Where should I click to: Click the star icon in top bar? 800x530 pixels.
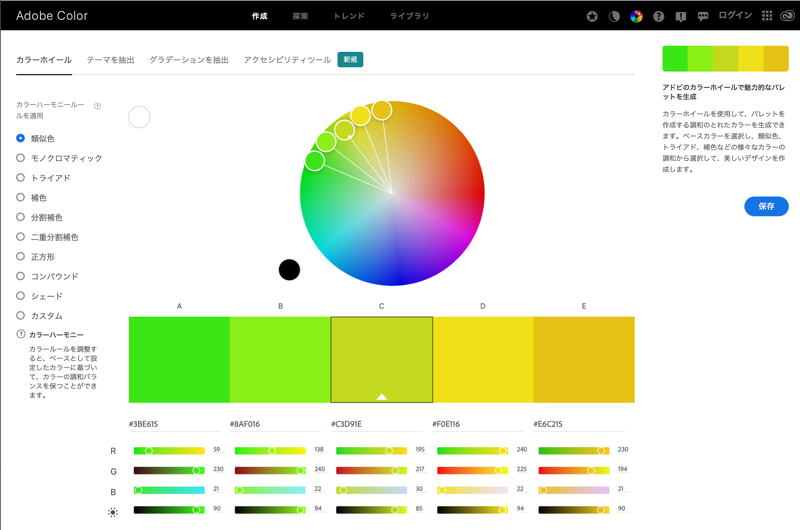pos(592,17)
